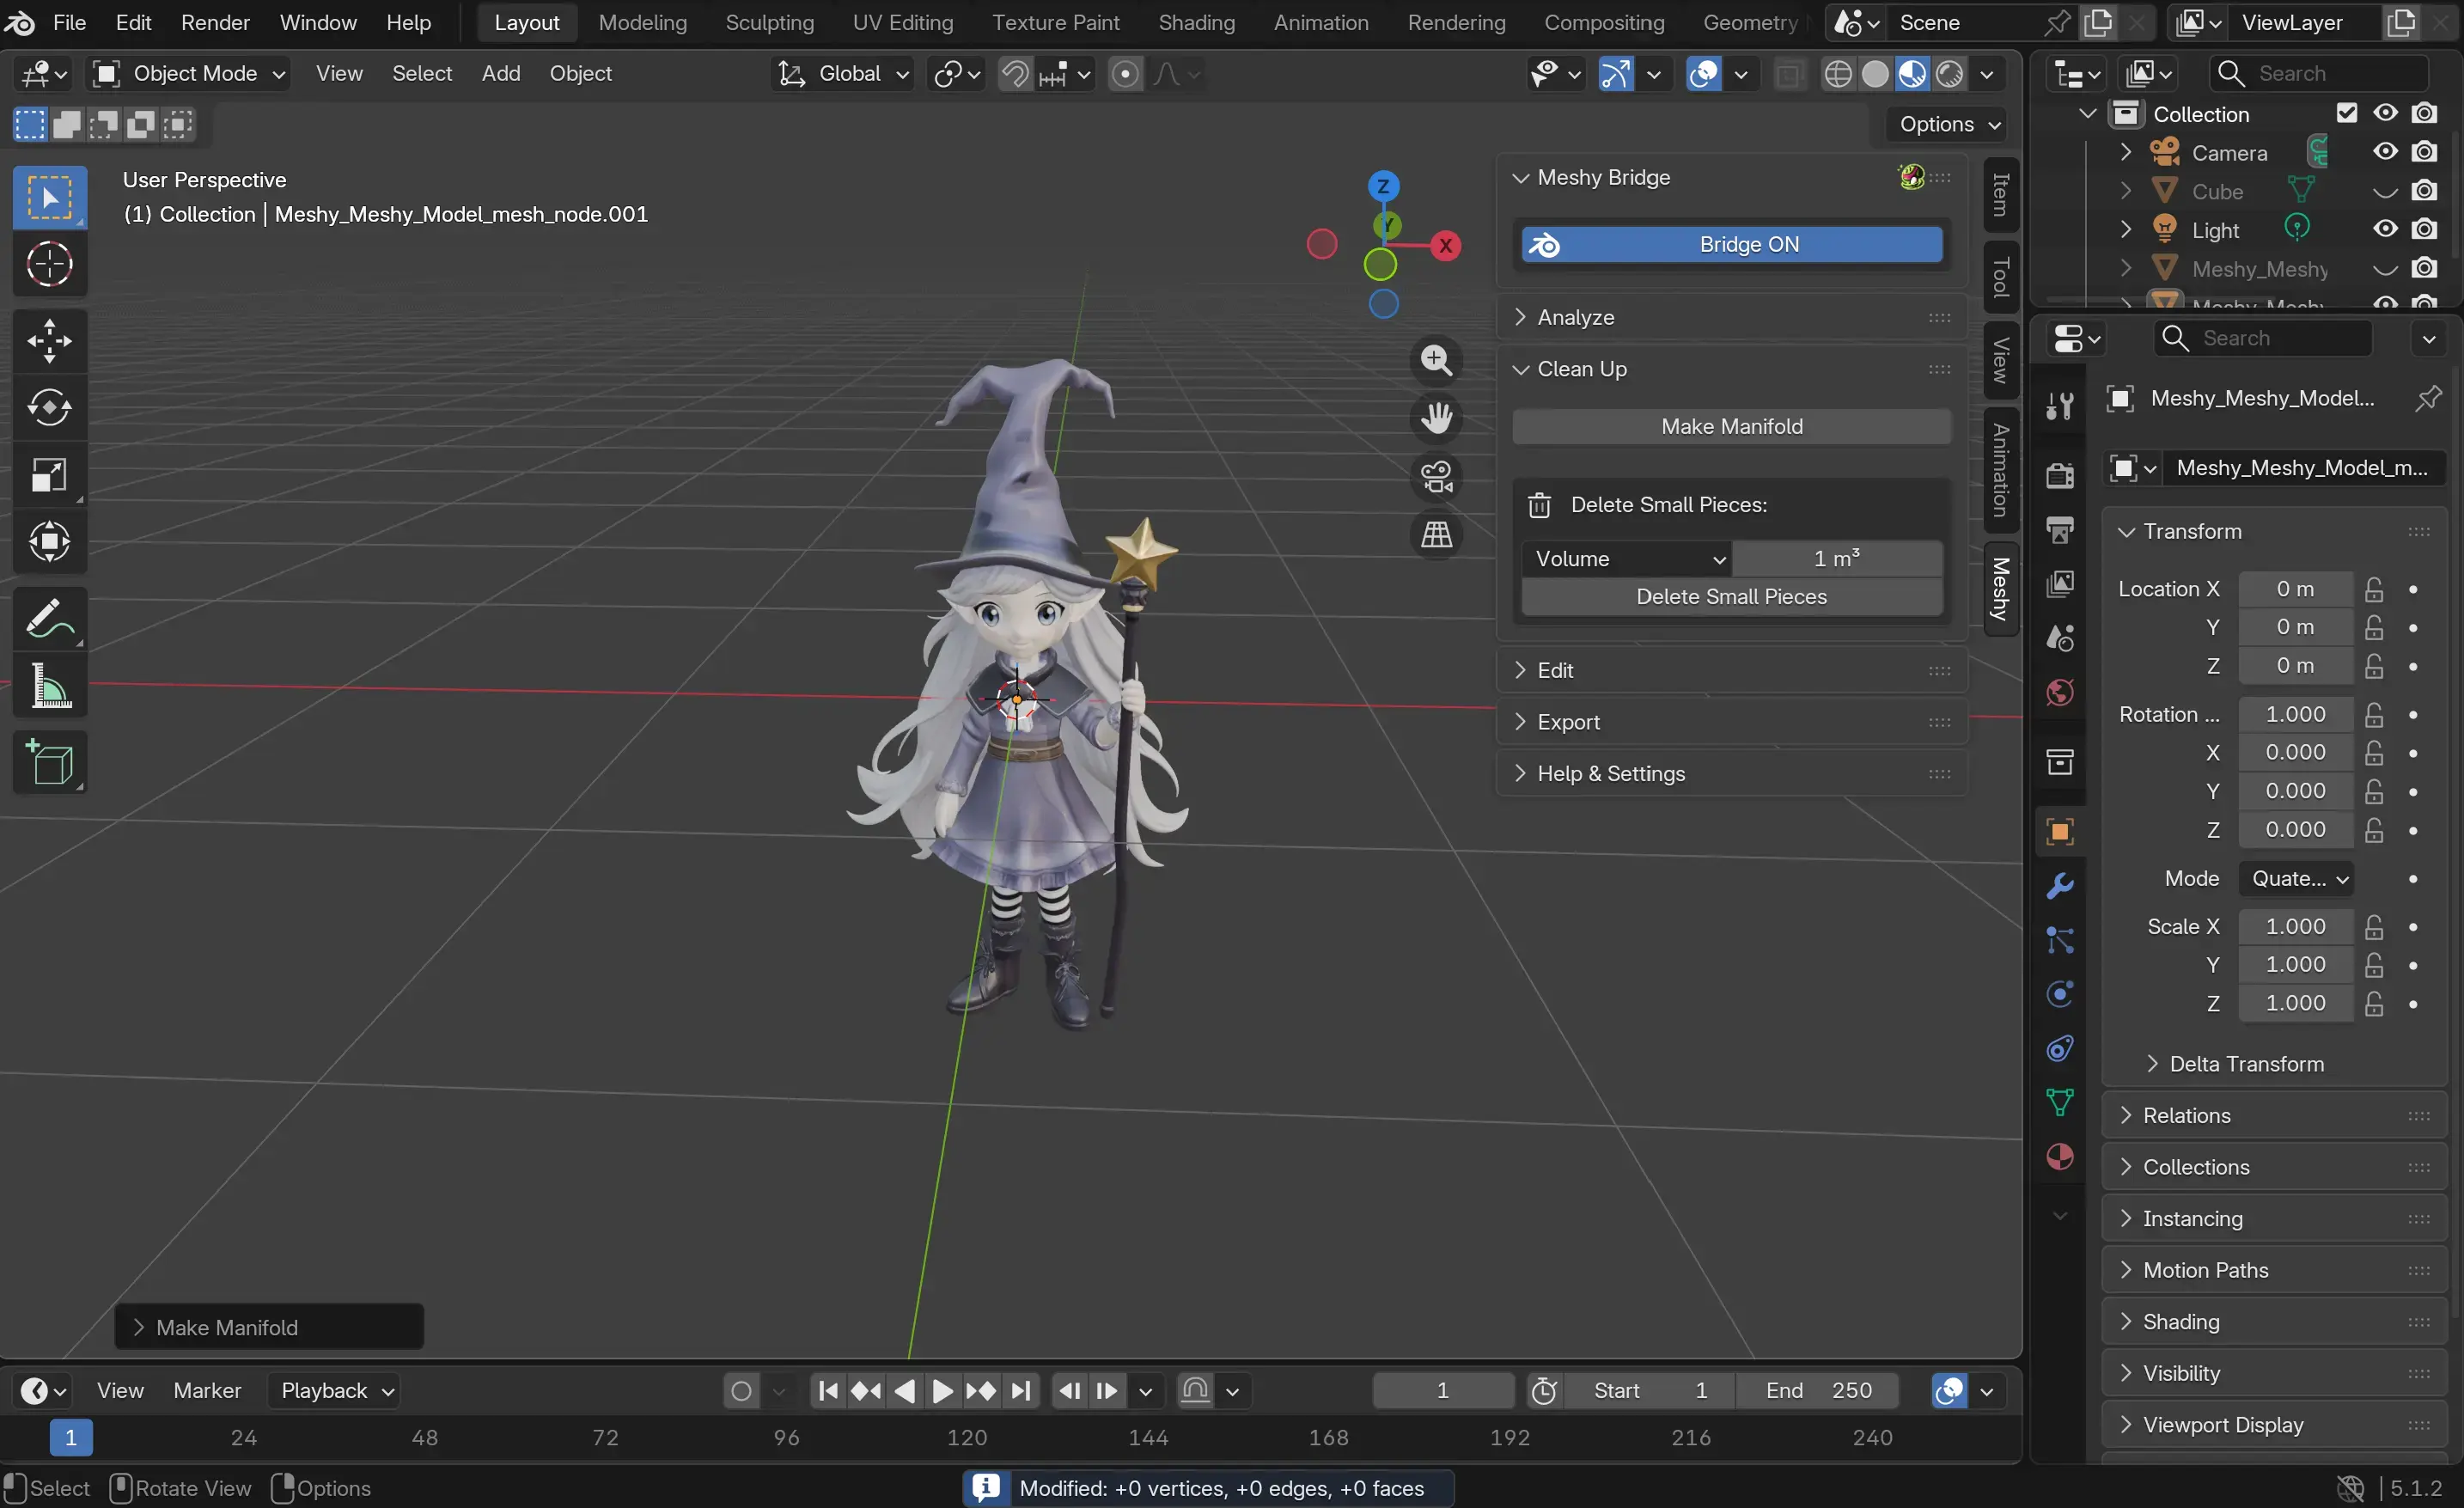Toggle Cube render camera icon in outliner
This screenshot has height=1508, width=2464.
[x=2424, y=191]
